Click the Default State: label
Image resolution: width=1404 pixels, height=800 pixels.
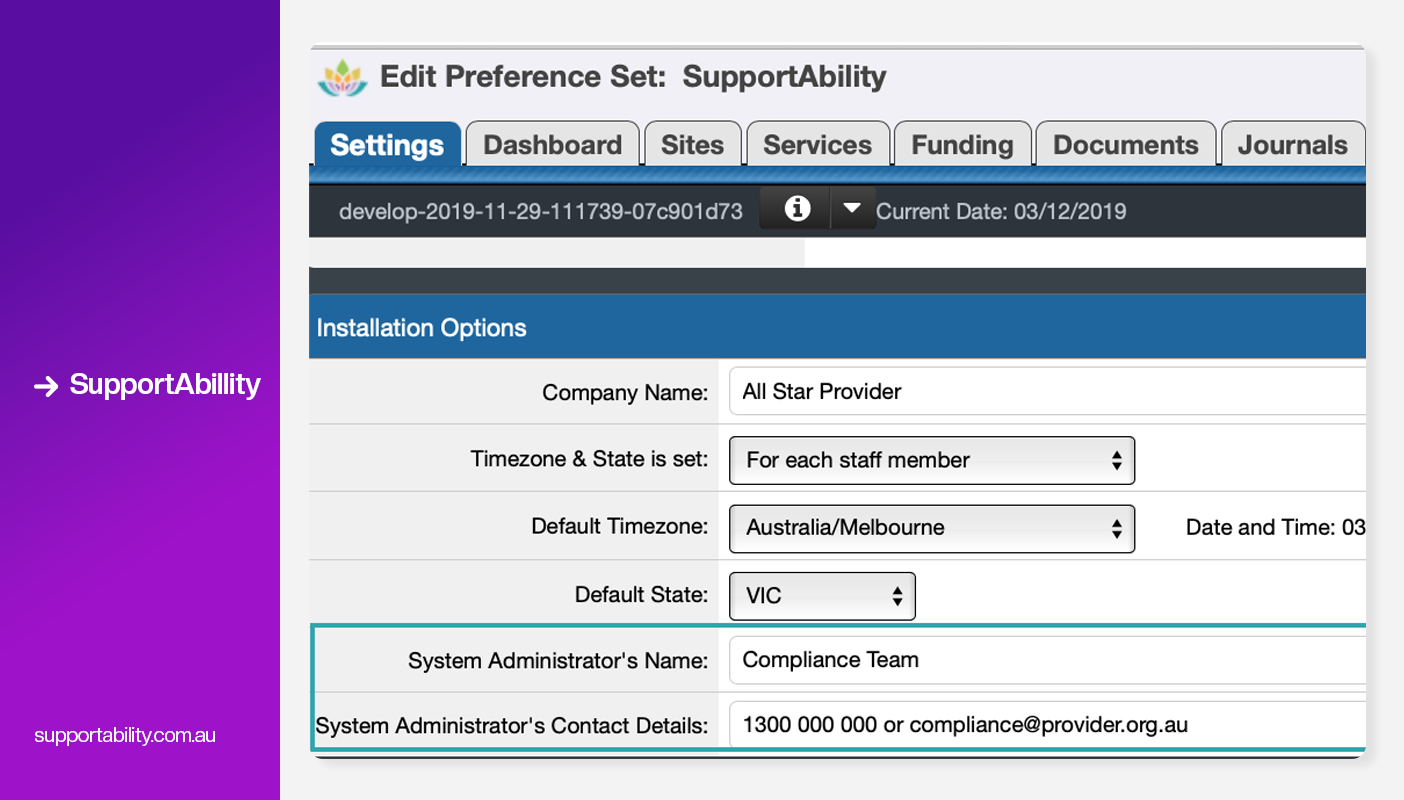pos(642,595)
